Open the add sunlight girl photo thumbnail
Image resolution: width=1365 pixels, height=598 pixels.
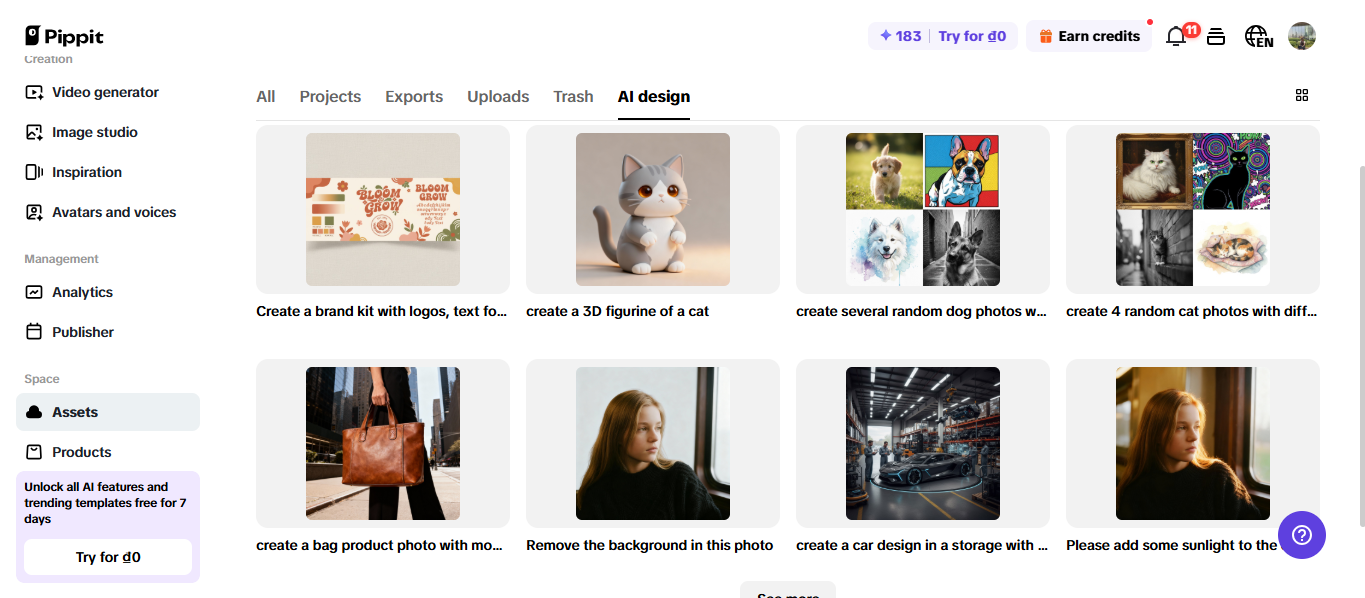coord(1193,443)
